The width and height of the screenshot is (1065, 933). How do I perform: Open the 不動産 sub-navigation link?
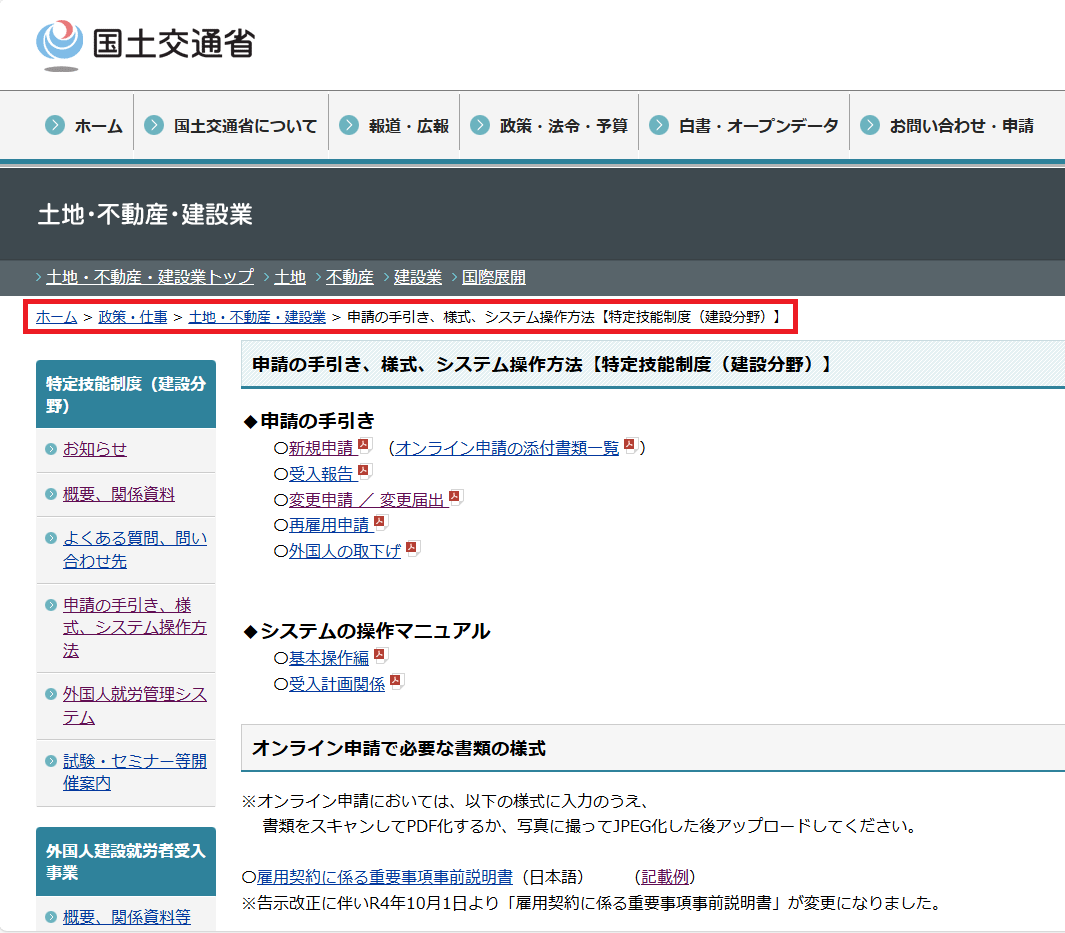349,277
